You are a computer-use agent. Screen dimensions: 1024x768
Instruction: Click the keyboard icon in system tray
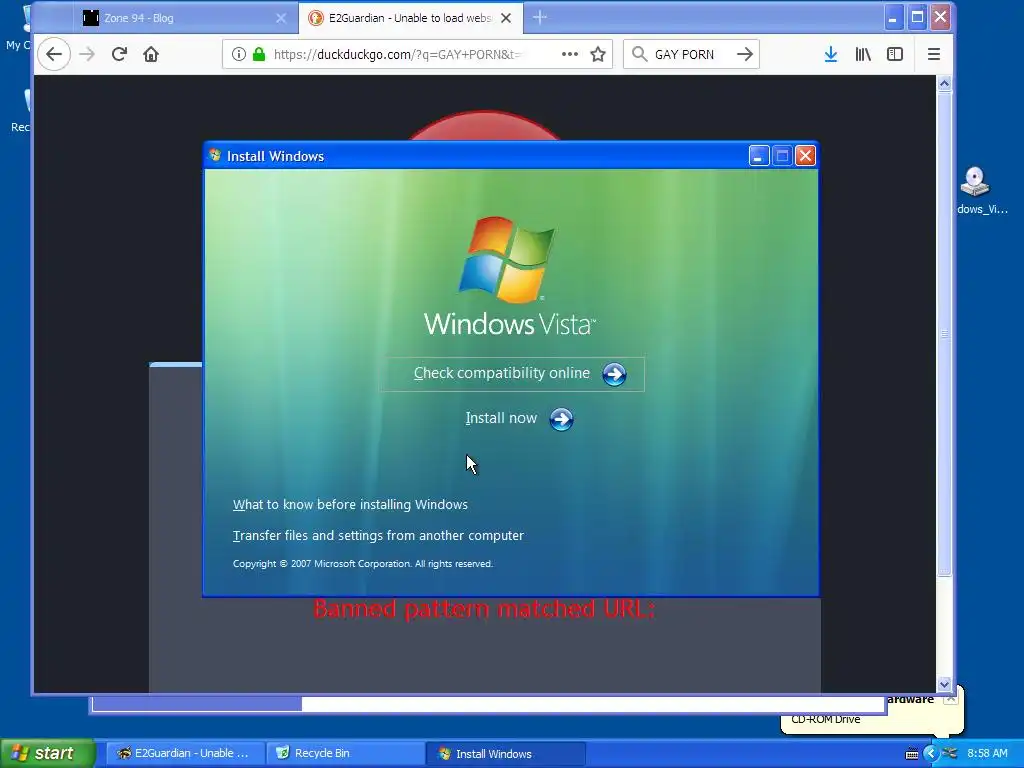pos(912,754)
